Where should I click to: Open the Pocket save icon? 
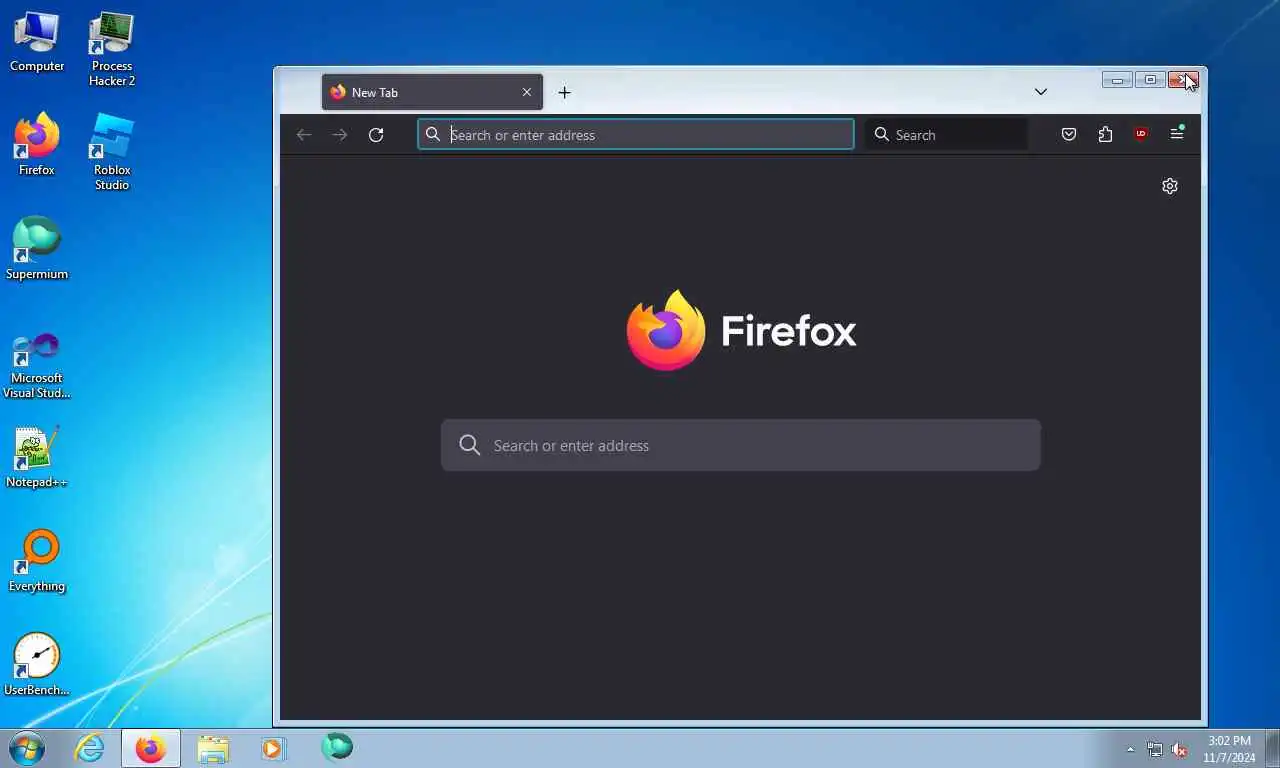(x=1069, y=135)
